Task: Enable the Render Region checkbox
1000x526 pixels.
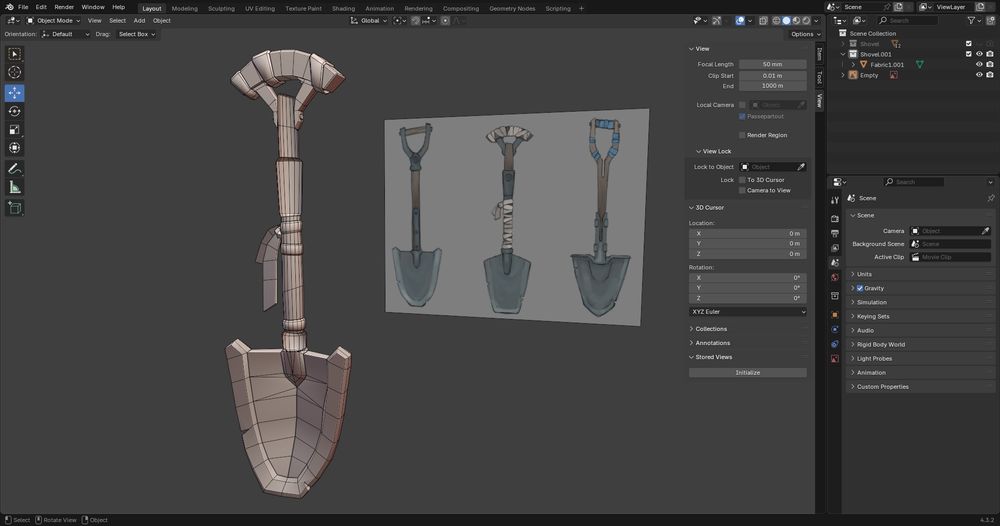Action: (742, 134)
